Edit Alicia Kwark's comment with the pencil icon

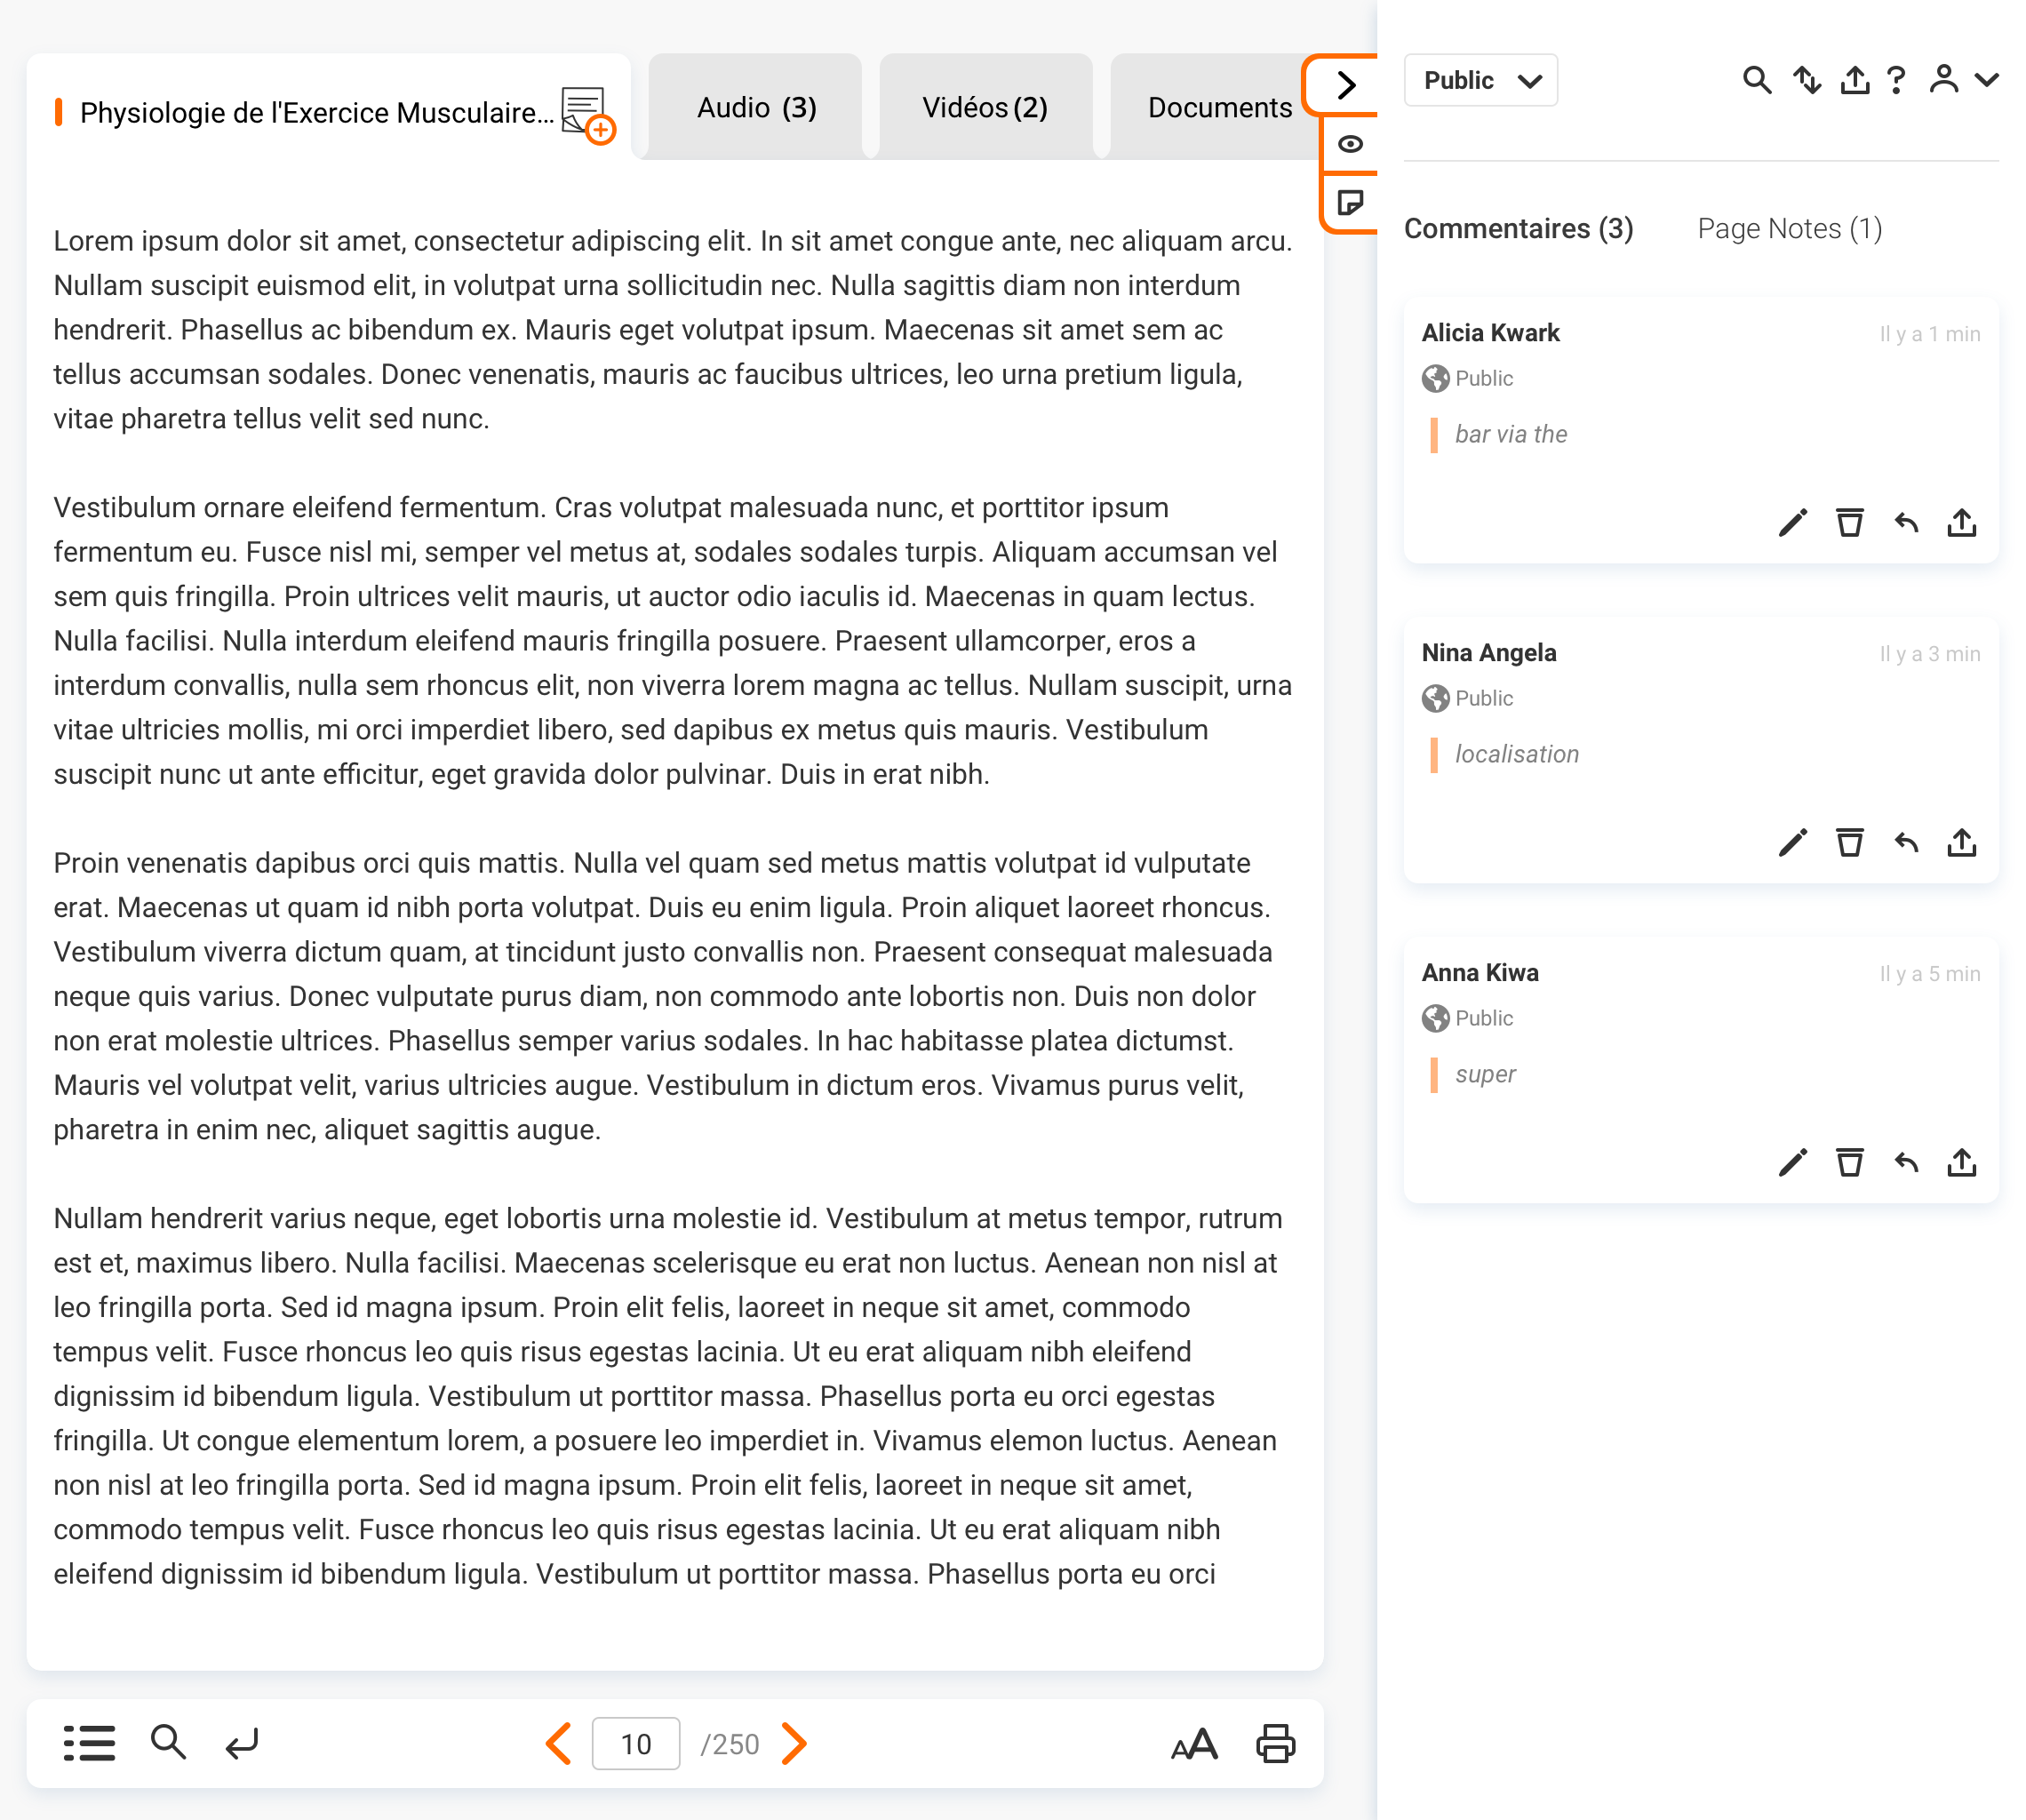tap(1792, 522)
